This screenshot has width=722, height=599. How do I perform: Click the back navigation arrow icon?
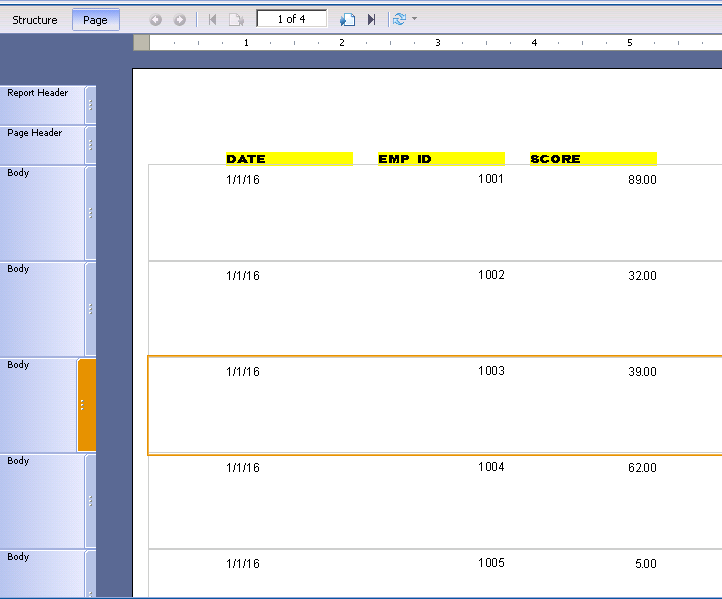coord(156,20)
